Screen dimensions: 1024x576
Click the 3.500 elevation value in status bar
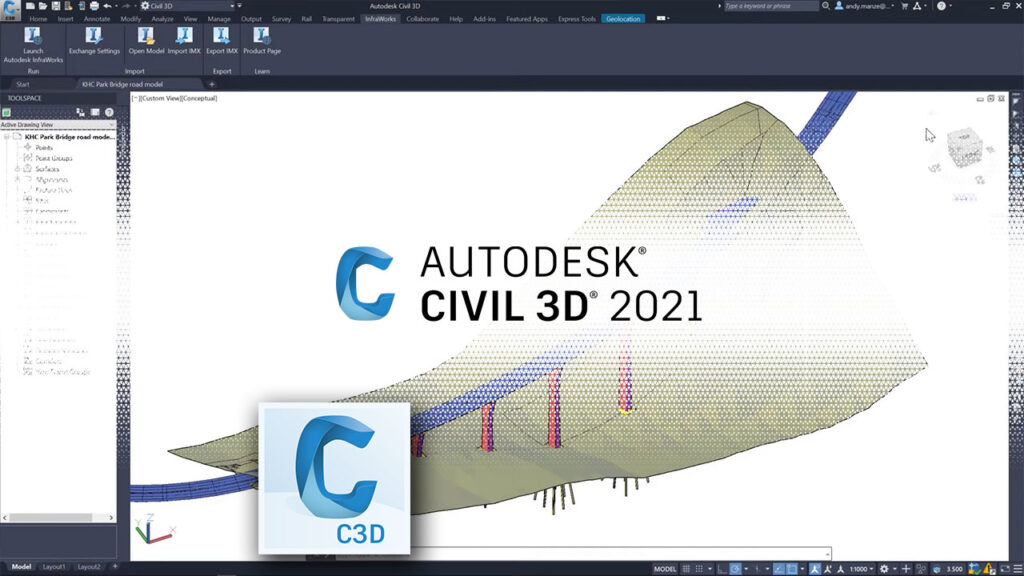coord(955,569)
